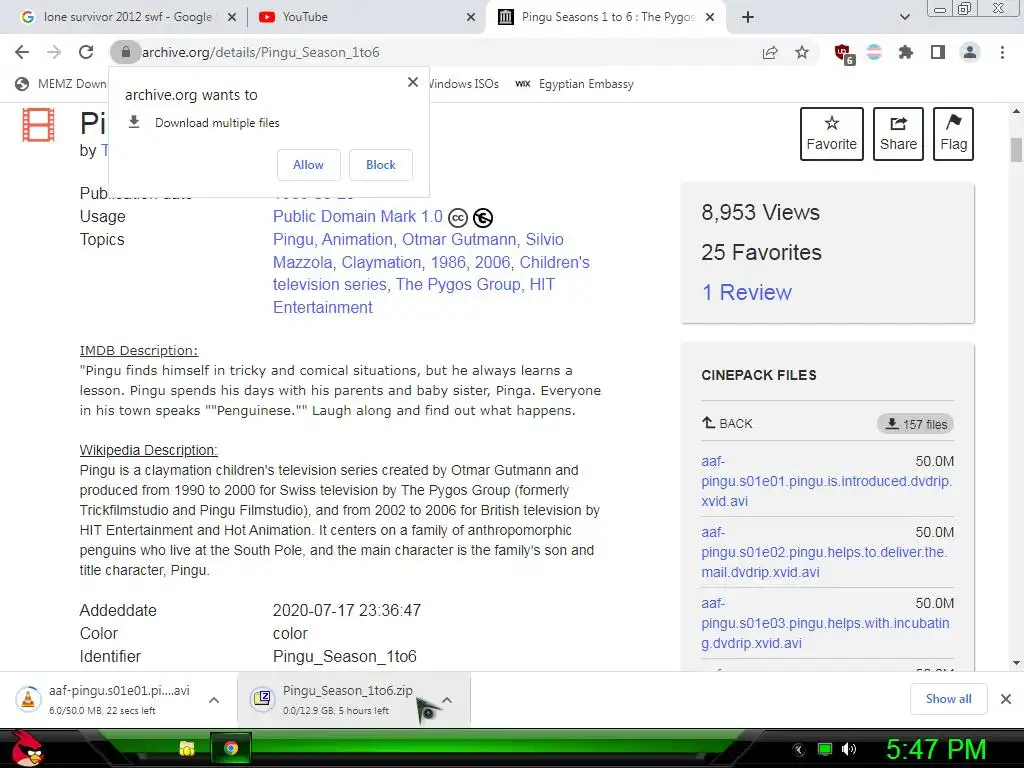Click the scrollbar down arrow
Screen dimensions: 1024x768
click(x=1016, y=664)
